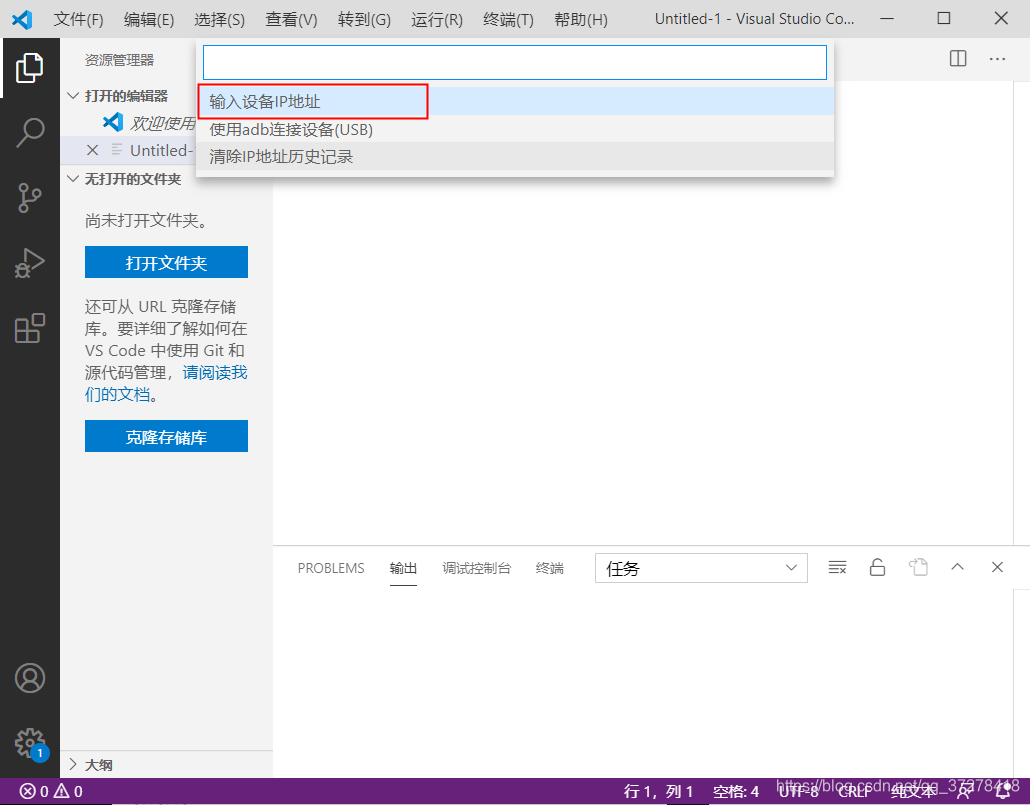Open the Extensions view
Viewport: 1030px width, 805px height.
tap(30, 328)
